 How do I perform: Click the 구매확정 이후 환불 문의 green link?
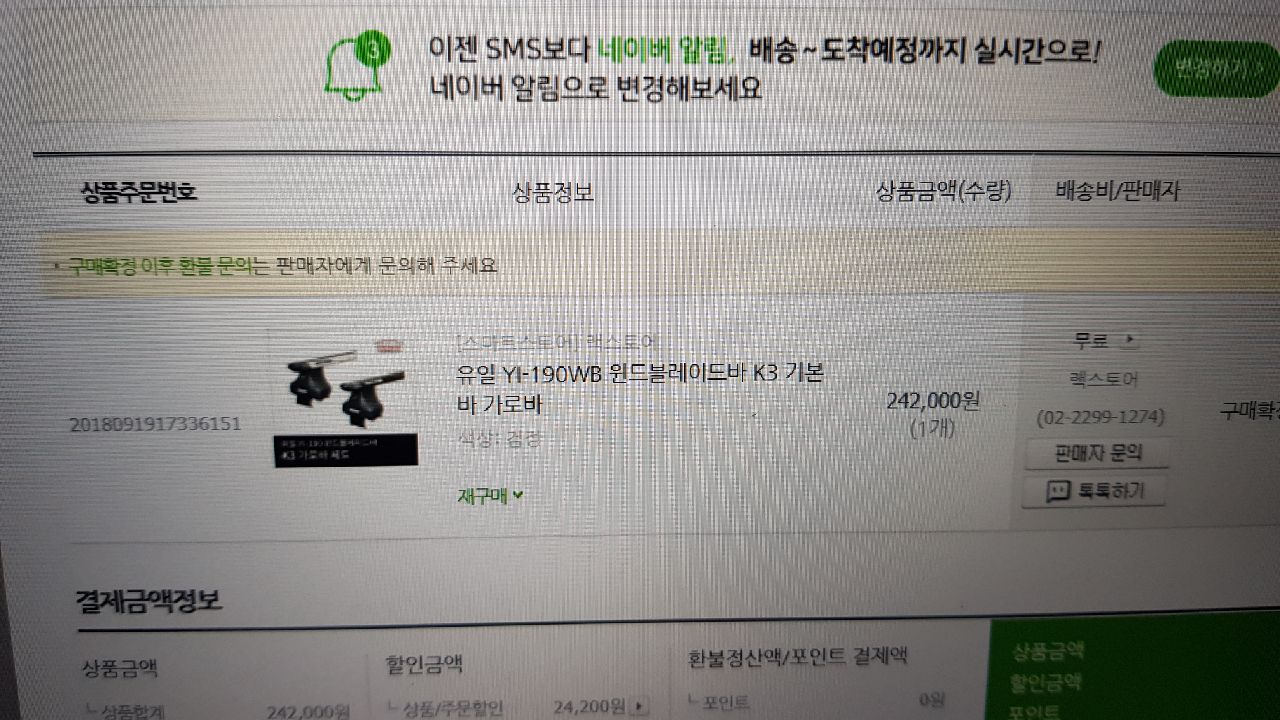pos(160,266)
